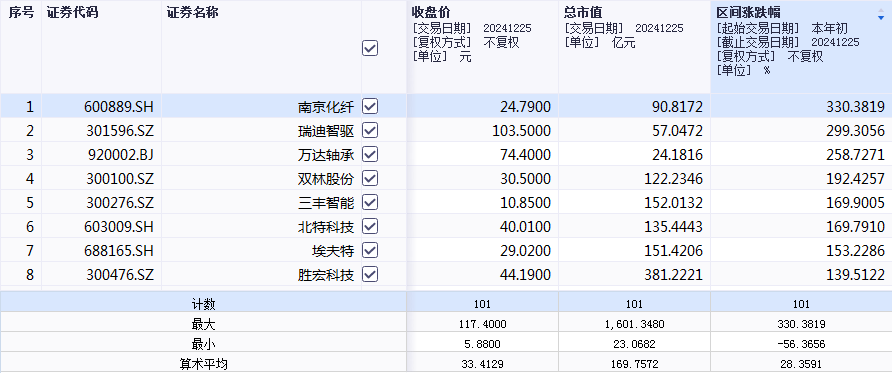Click the stock name 胜宏科技
892x373 pixels.
[326, 275]
